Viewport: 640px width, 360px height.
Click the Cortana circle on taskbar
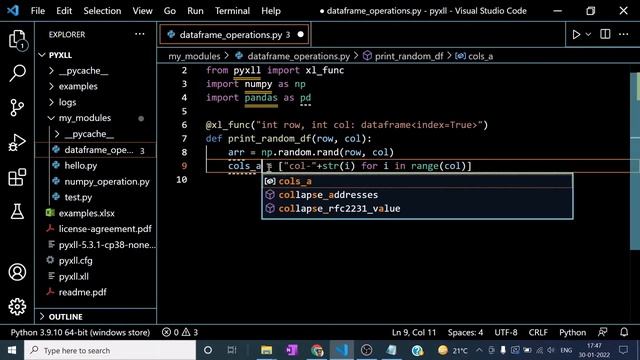click(x=208, y=350)
